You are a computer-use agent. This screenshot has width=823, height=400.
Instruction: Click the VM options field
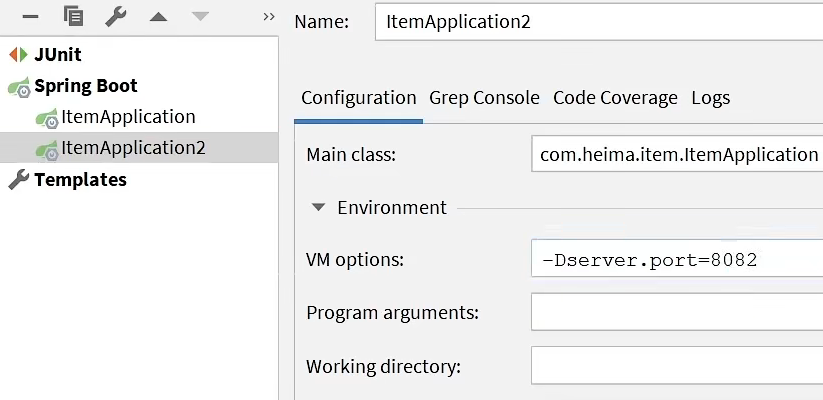(x=676, y=260)
